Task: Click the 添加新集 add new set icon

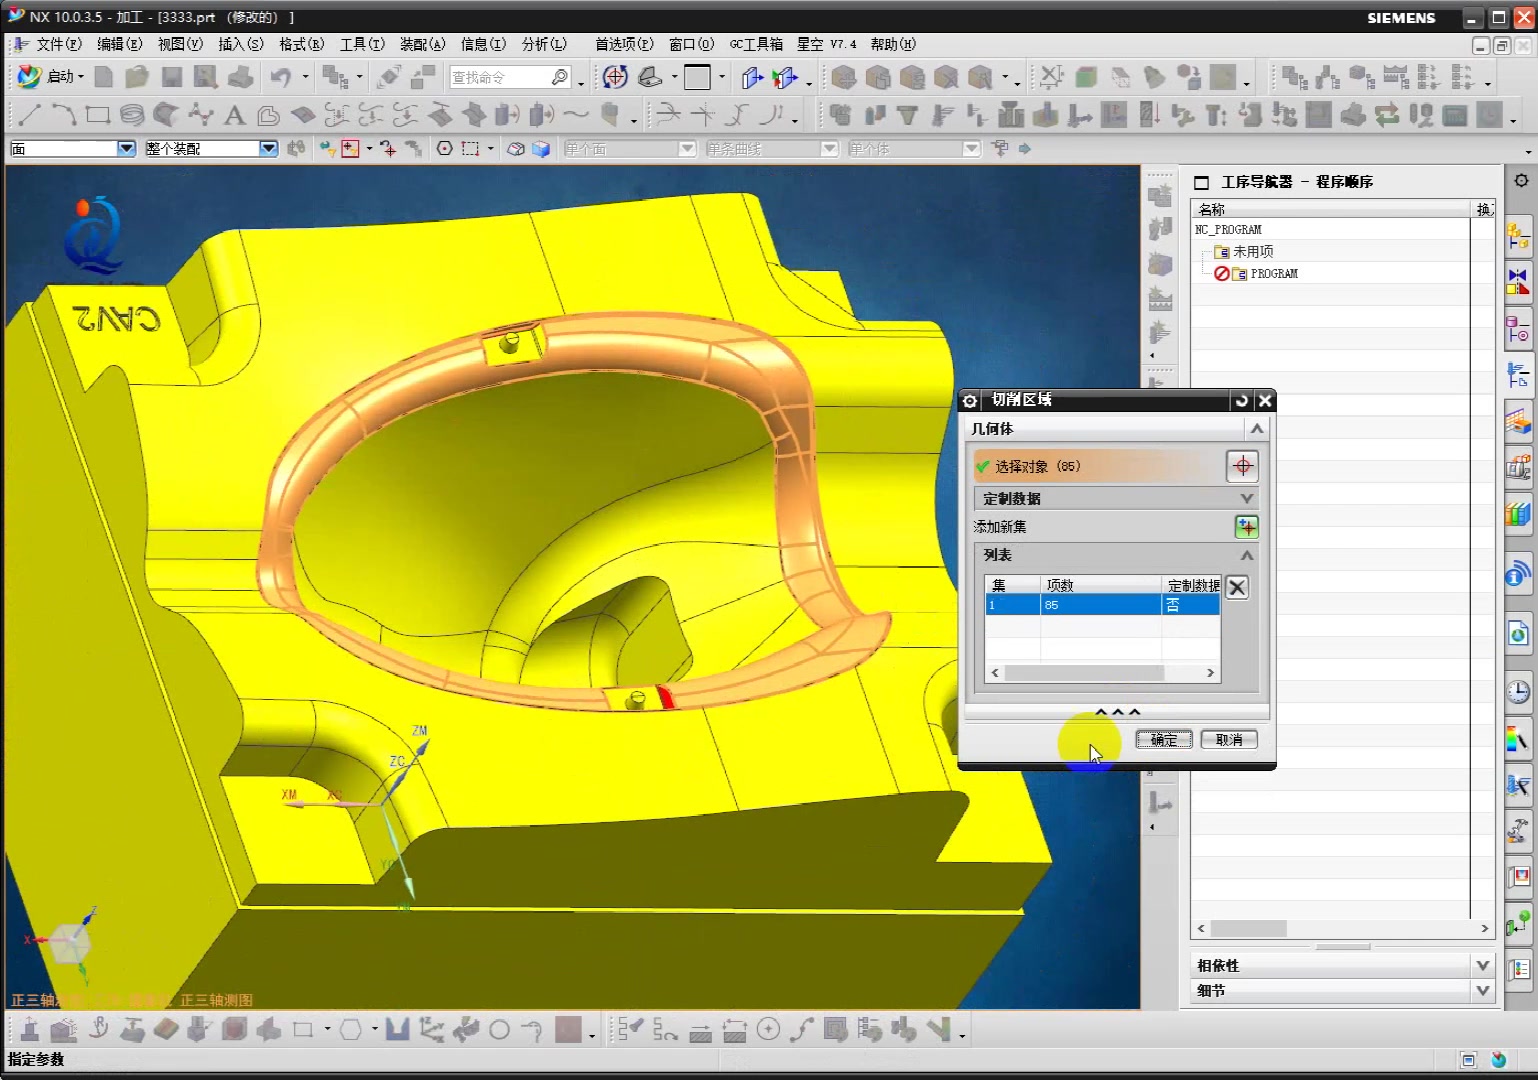Action: [x=1246, y=527]
